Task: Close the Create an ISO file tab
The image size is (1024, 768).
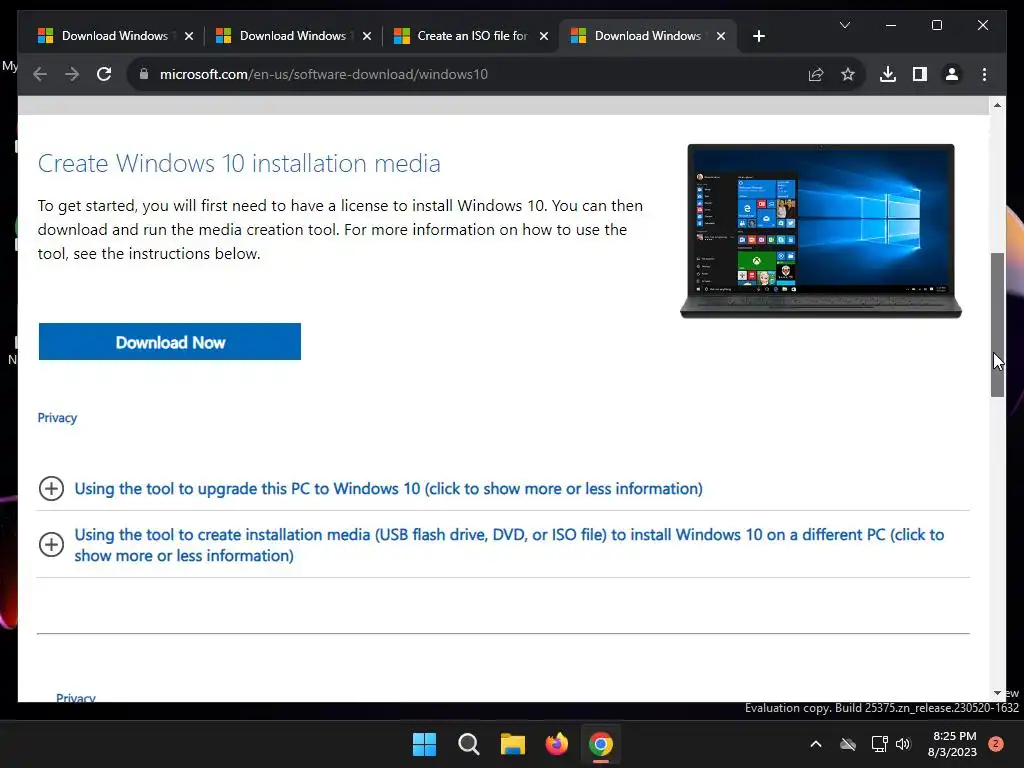Action: coord(543,36)
